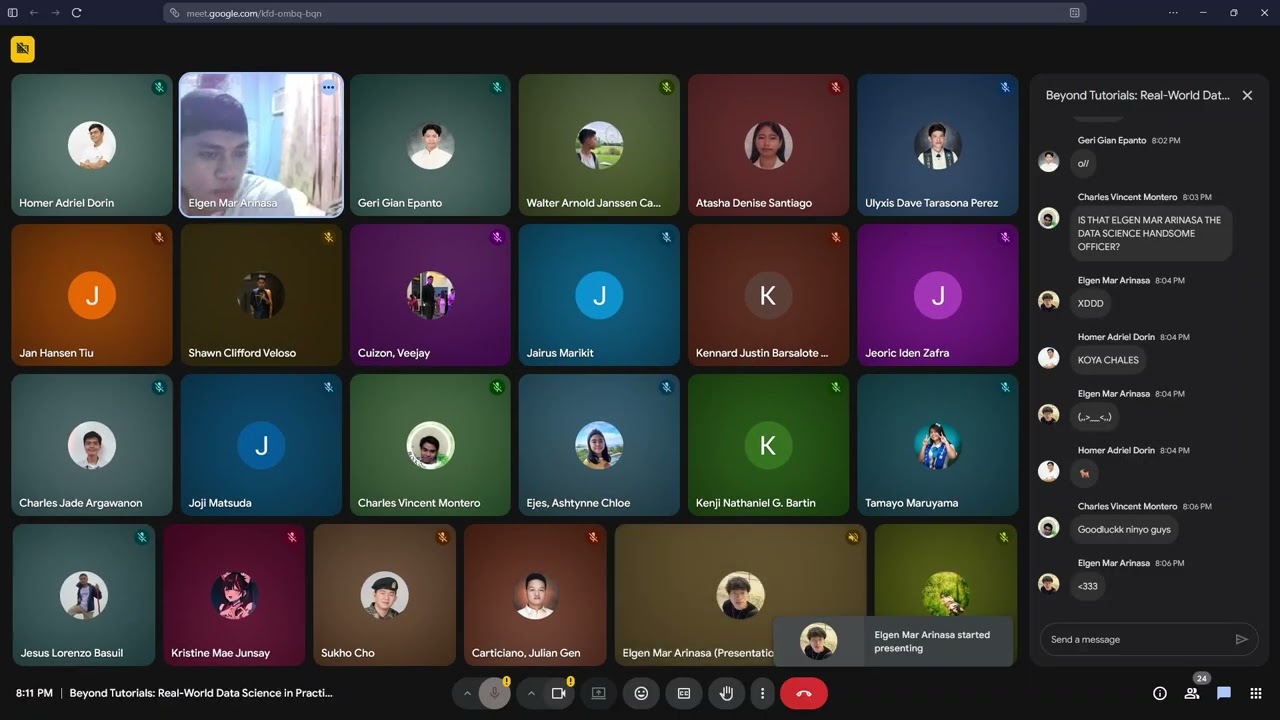
Task: Select Sukho Cho's tile
Action: 384,595
